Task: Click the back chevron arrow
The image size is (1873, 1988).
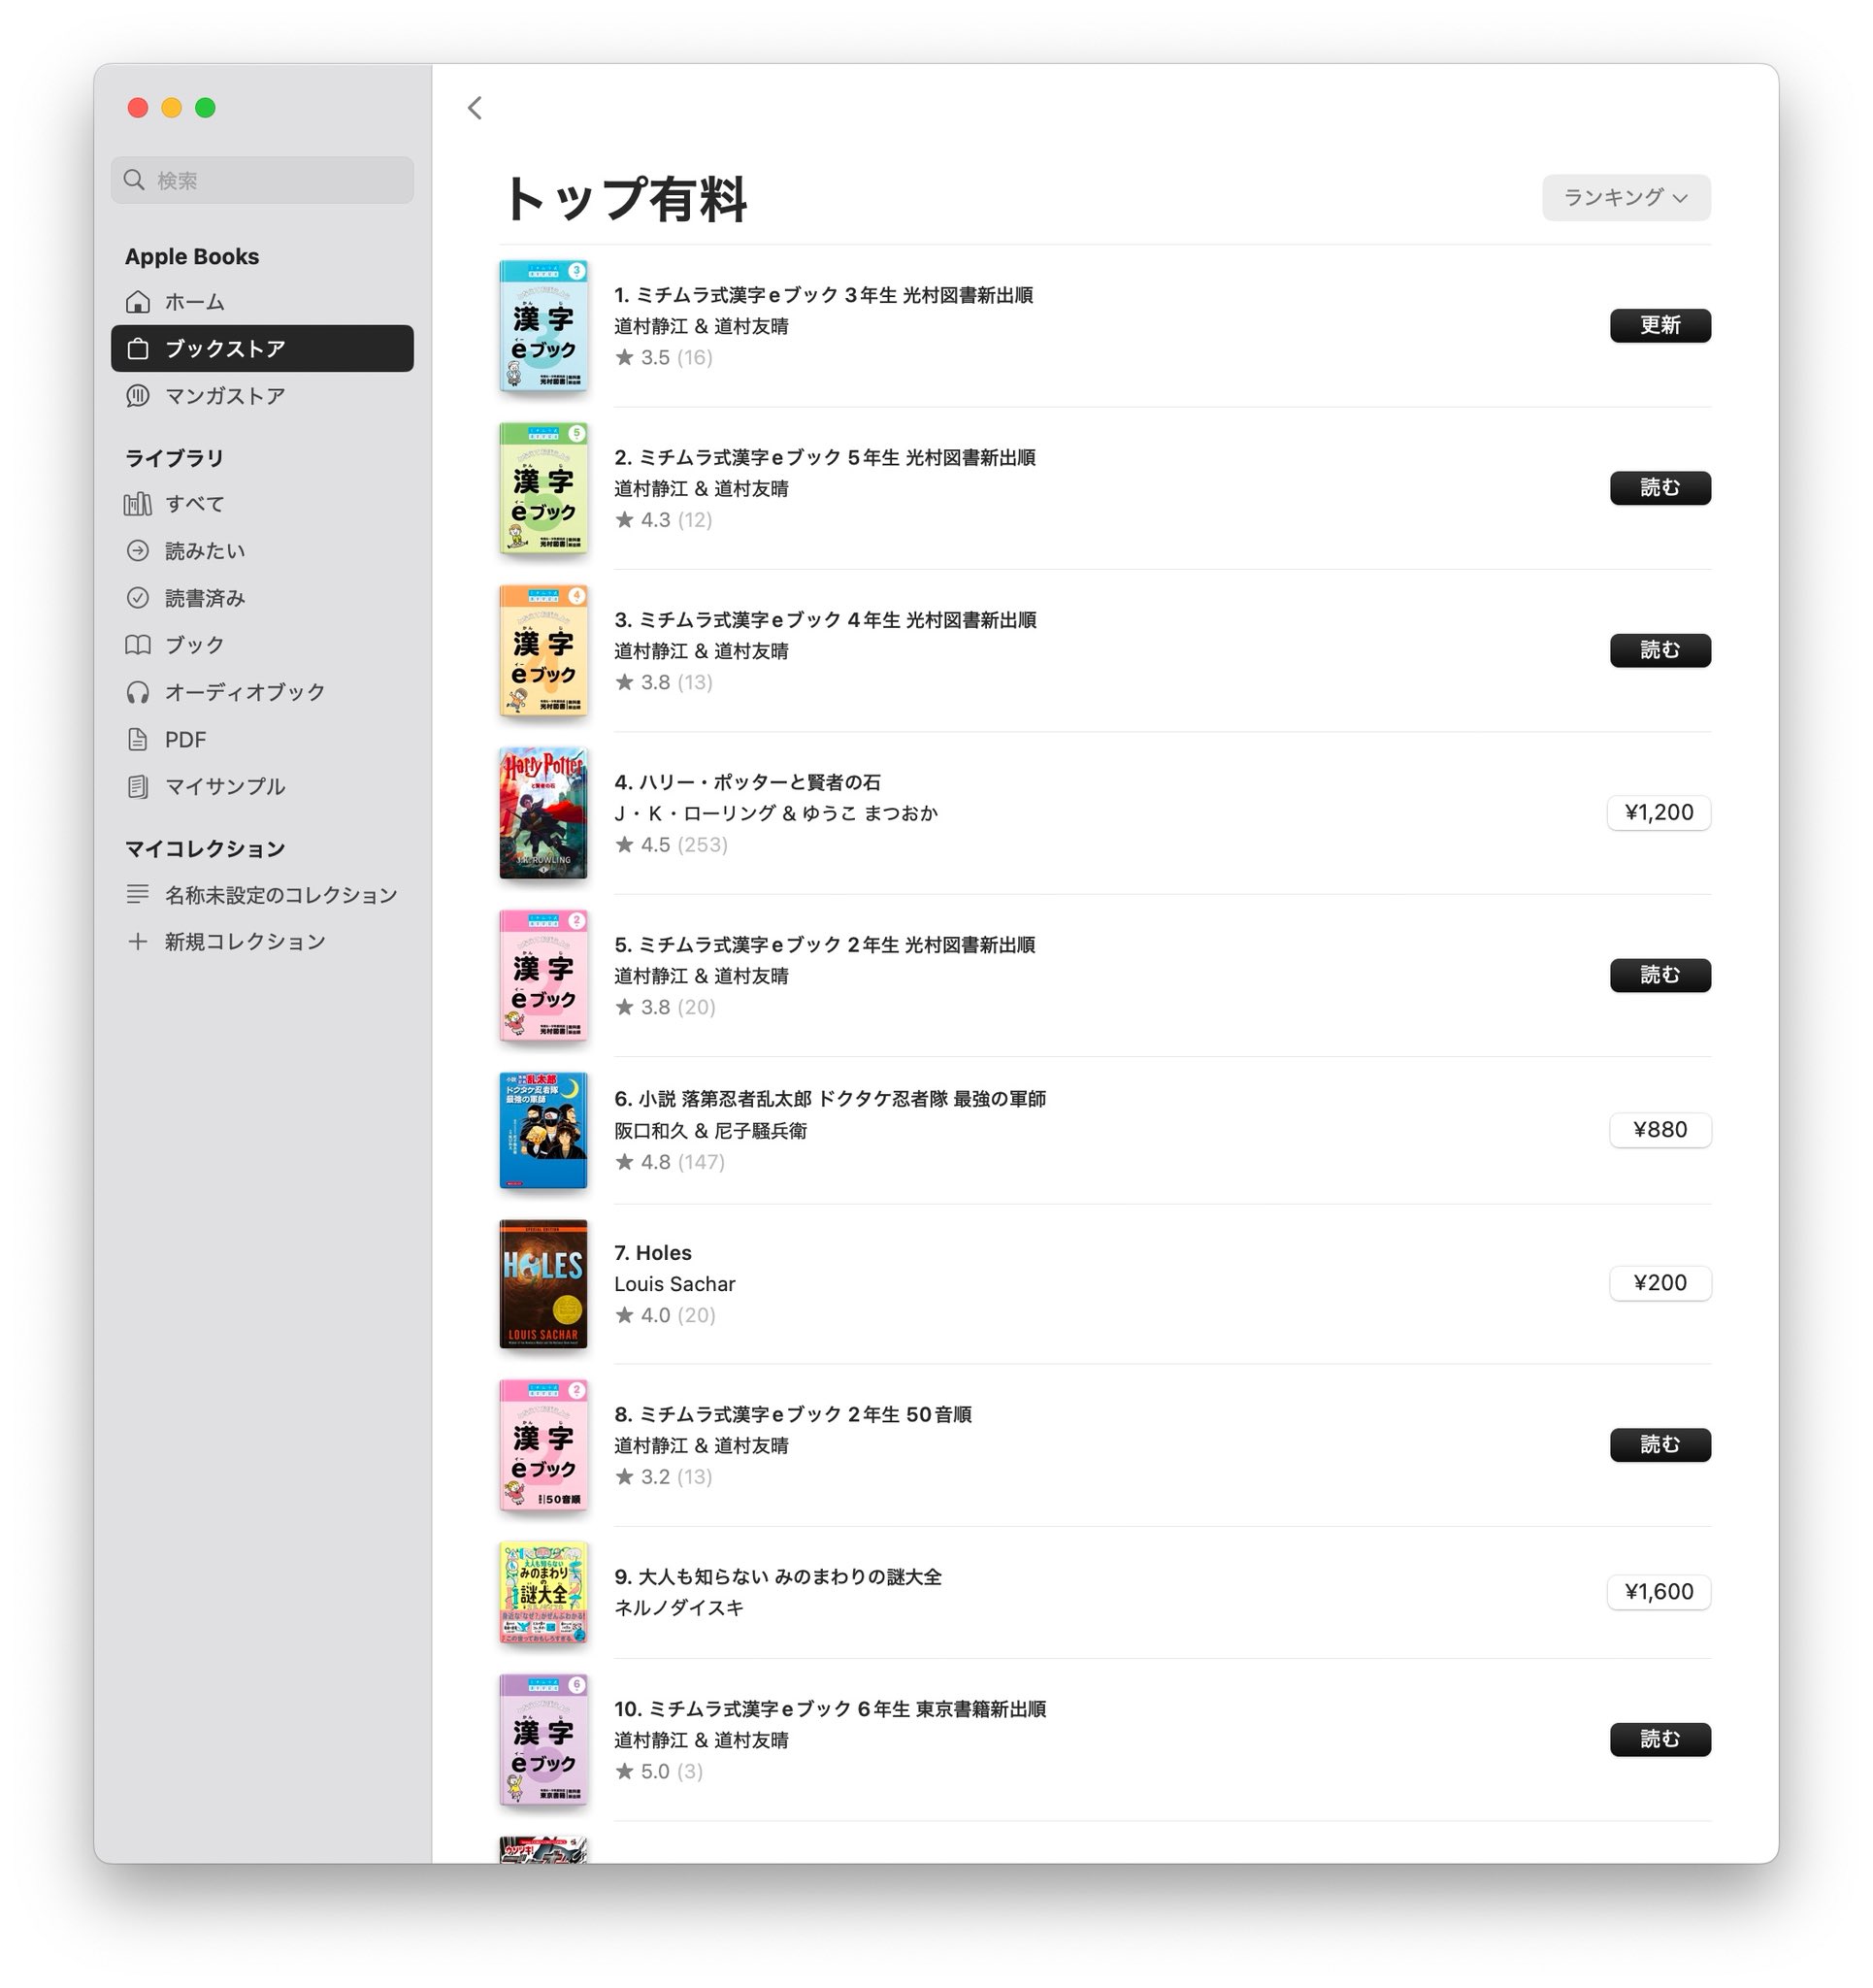Action: (475, 108)
